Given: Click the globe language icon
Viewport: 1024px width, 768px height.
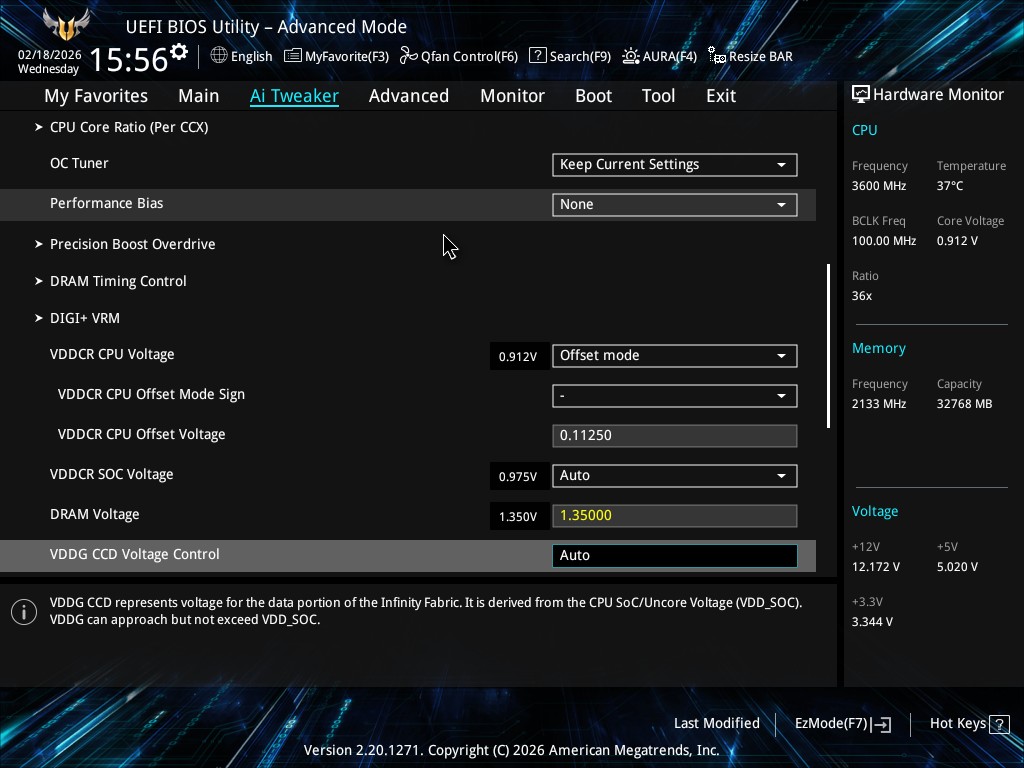Looking at the screenshot, I should pyautogui.click(x=219, y=56).
